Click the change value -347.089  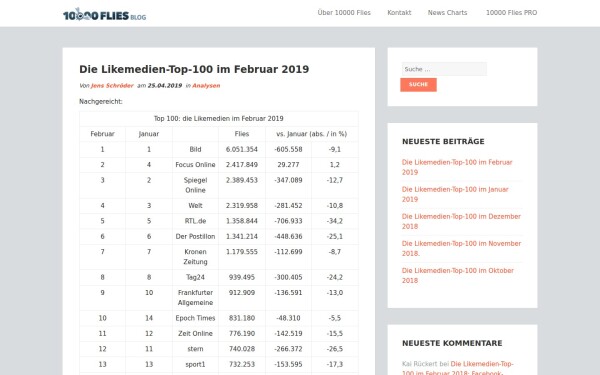tap(288, 180)
